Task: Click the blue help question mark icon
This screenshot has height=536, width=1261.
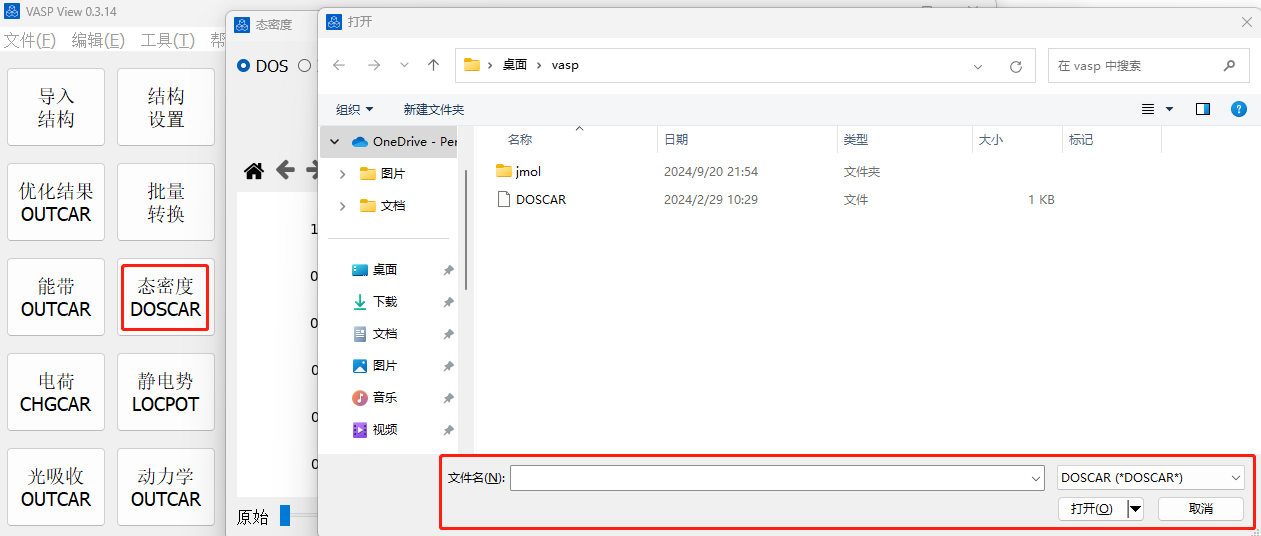Action: click(x=1238, y=109)
